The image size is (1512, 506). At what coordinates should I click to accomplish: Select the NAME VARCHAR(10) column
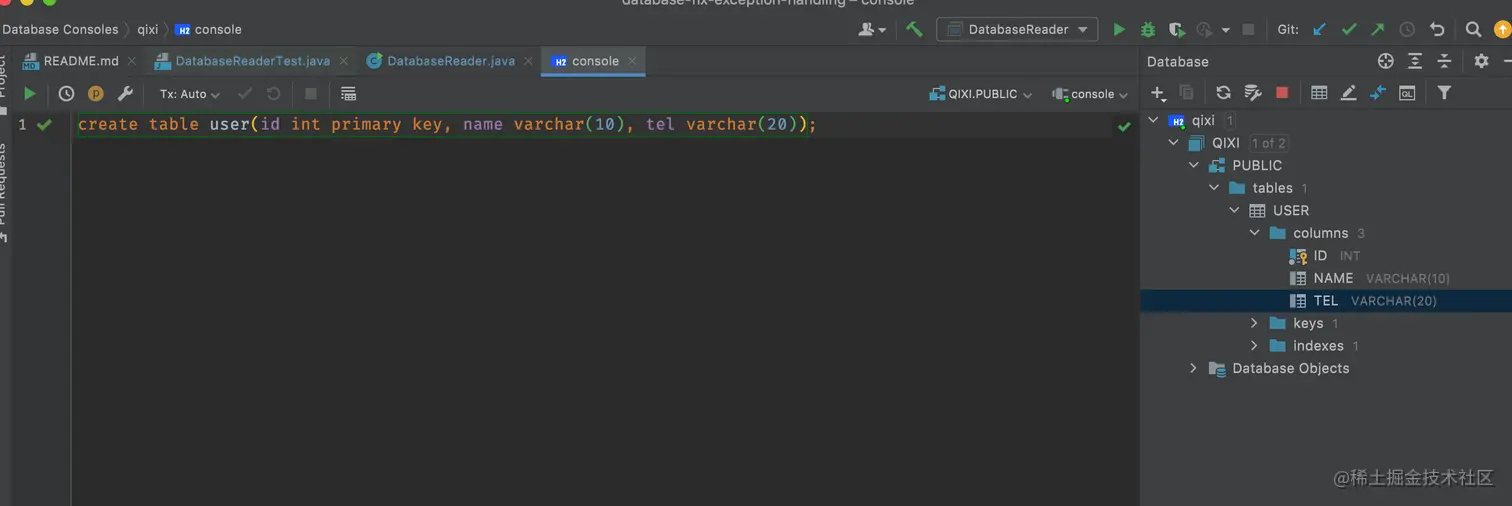pyautogui.click(x=1369, y=278)
